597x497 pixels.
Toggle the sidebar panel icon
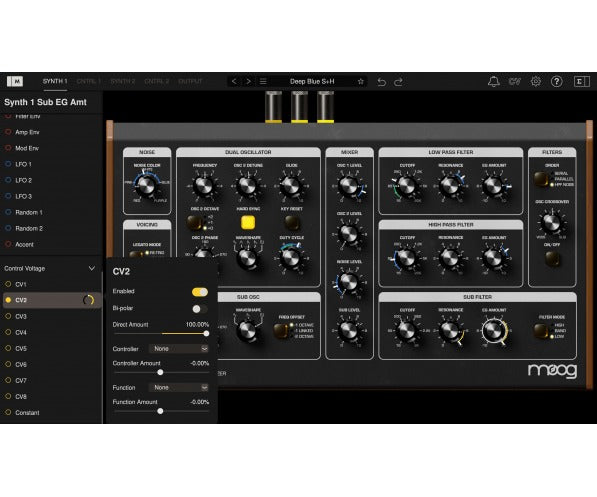582,82
